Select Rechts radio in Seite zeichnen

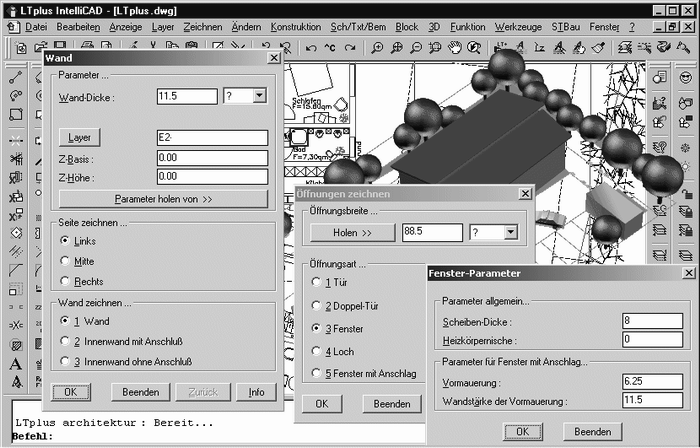[x=65, y=281]
